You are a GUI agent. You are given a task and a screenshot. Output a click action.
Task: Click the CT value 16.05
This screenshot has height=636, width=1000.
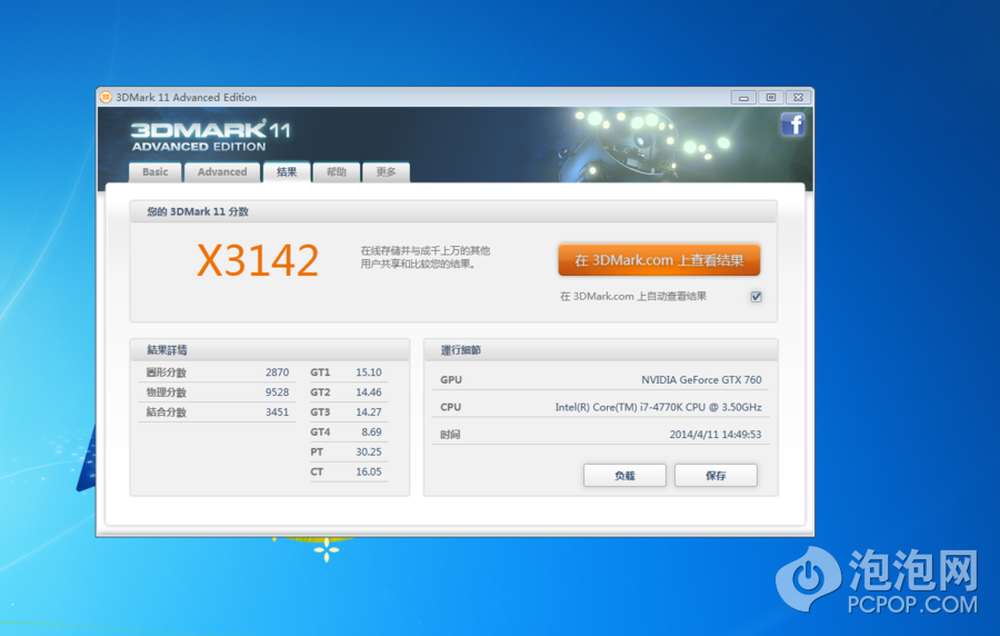click(x=369, y=471)
